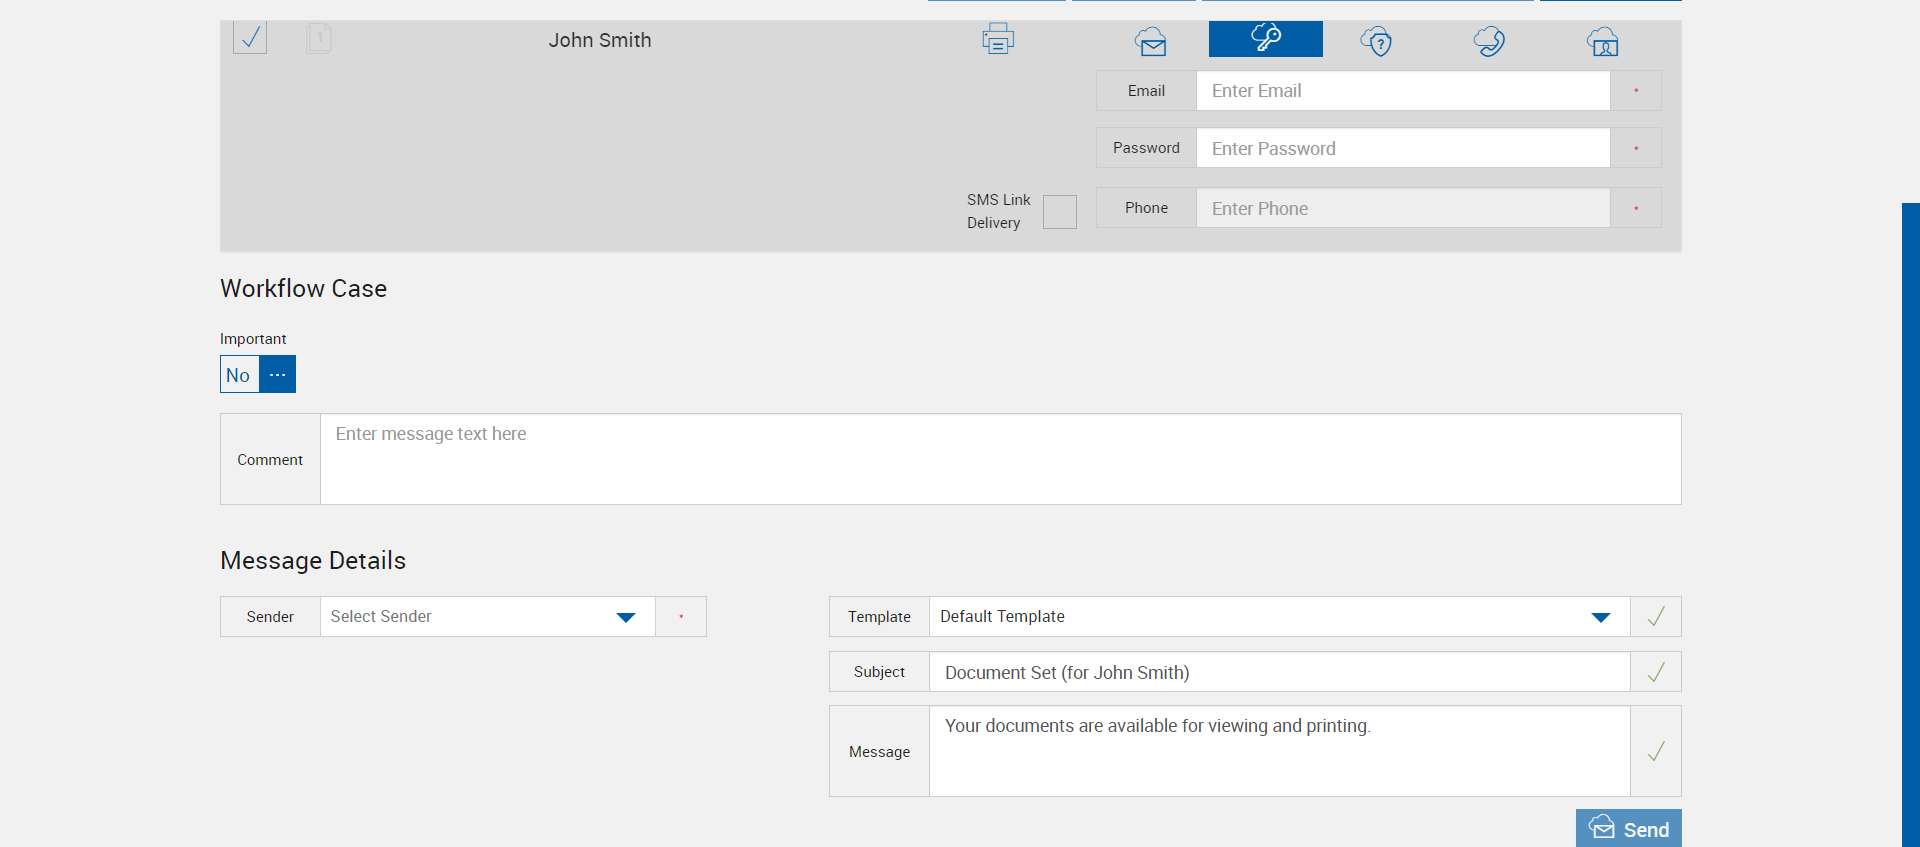
Task: Focus the Enter Password field
Action: pyautogui.click(x=1402, y=148)
